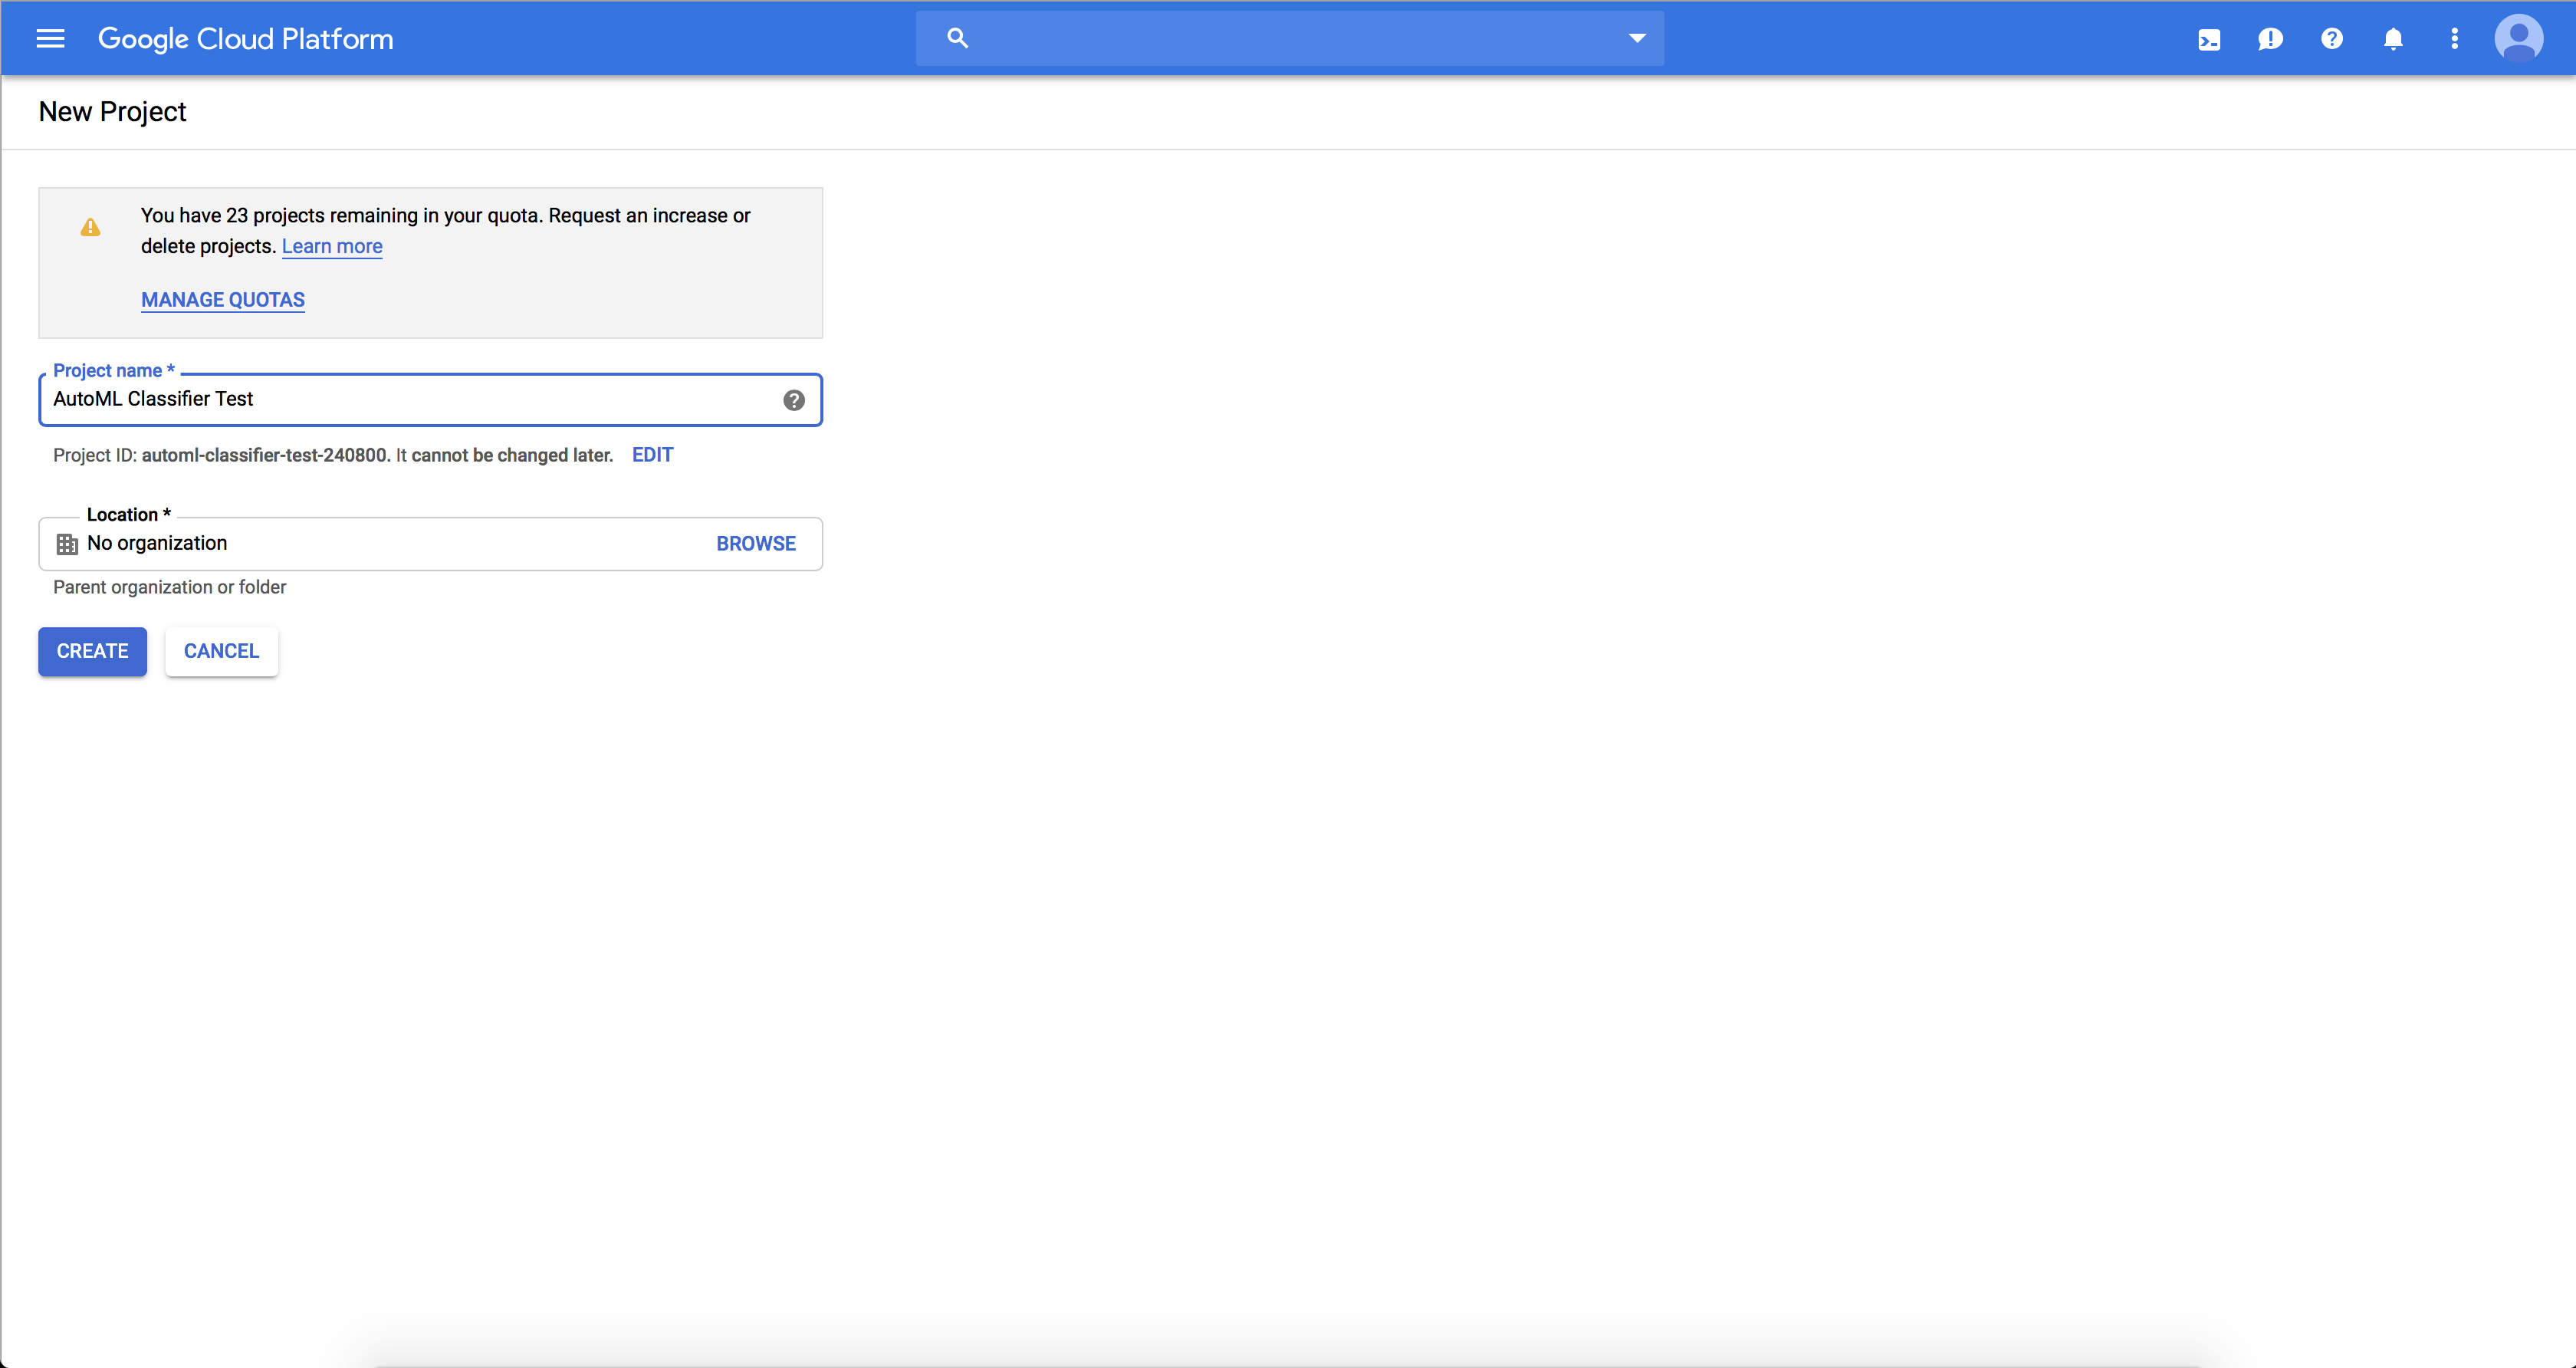Click the organization building icon
The width and height of the screenshot is (2576, 1368).
67,544
